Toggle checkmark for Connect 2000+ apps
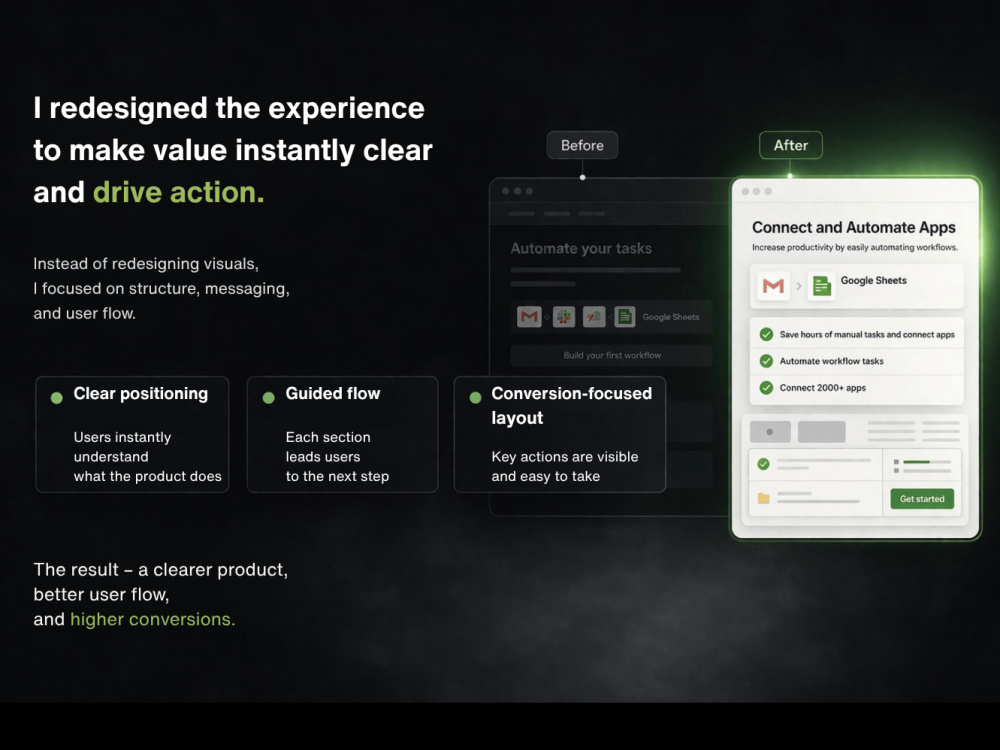 (x=766, y=387)
